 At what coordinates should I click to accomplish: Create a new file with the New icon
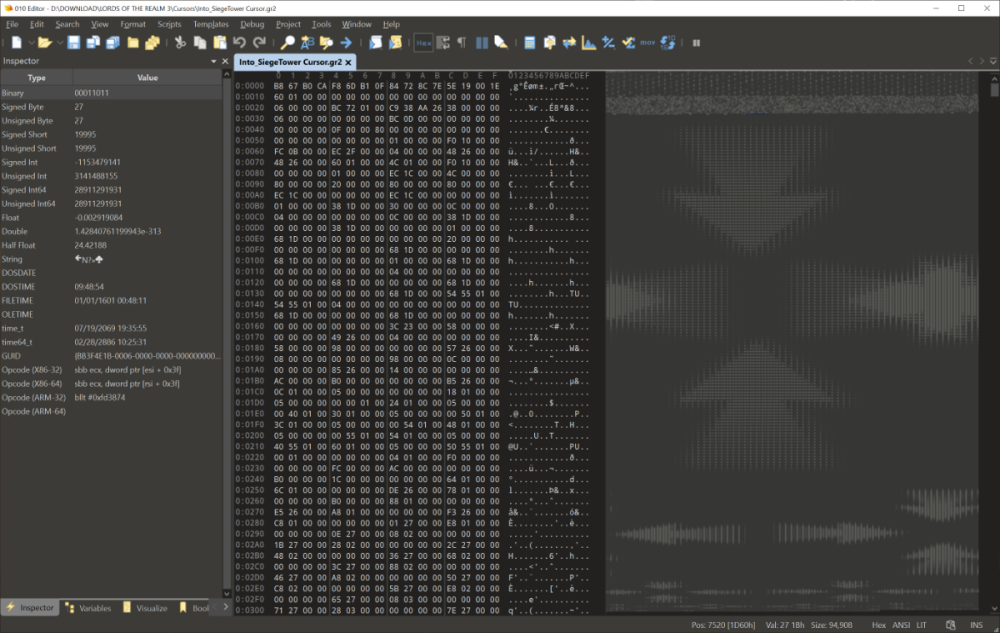pyautogui.click(x=16, y=43)
